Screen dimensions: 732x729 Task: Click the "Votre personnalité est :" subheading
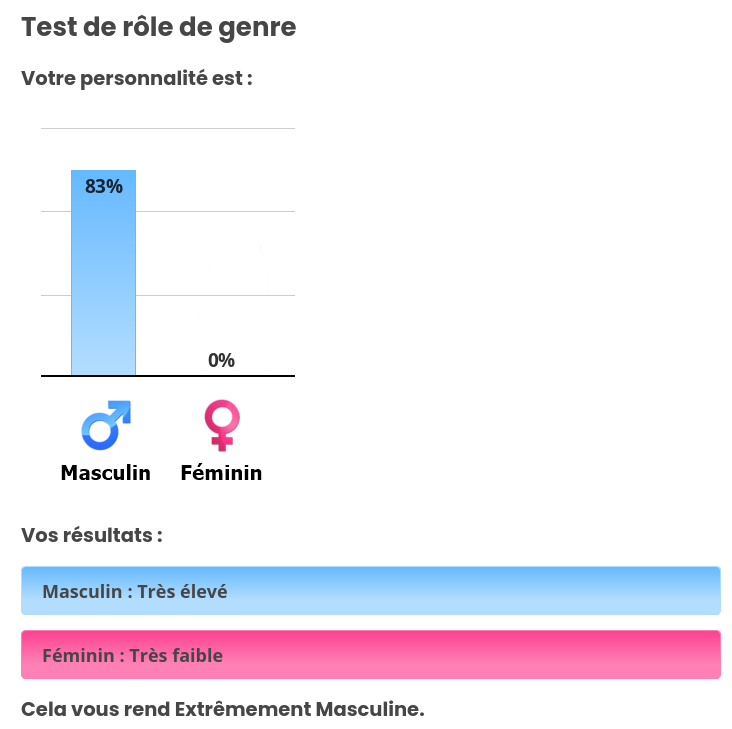pos(136,78)
